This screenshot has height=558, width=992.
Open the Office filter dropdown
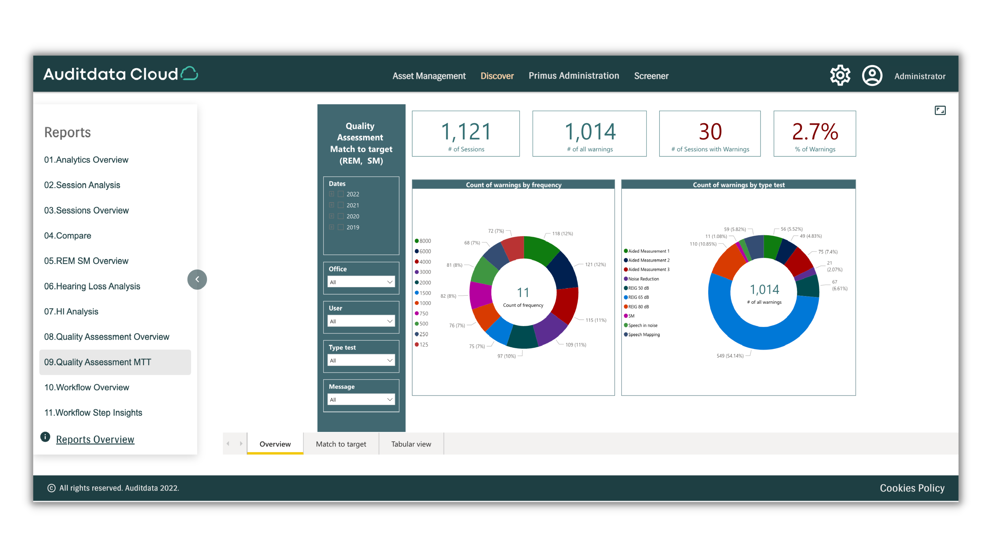[361, 282]
